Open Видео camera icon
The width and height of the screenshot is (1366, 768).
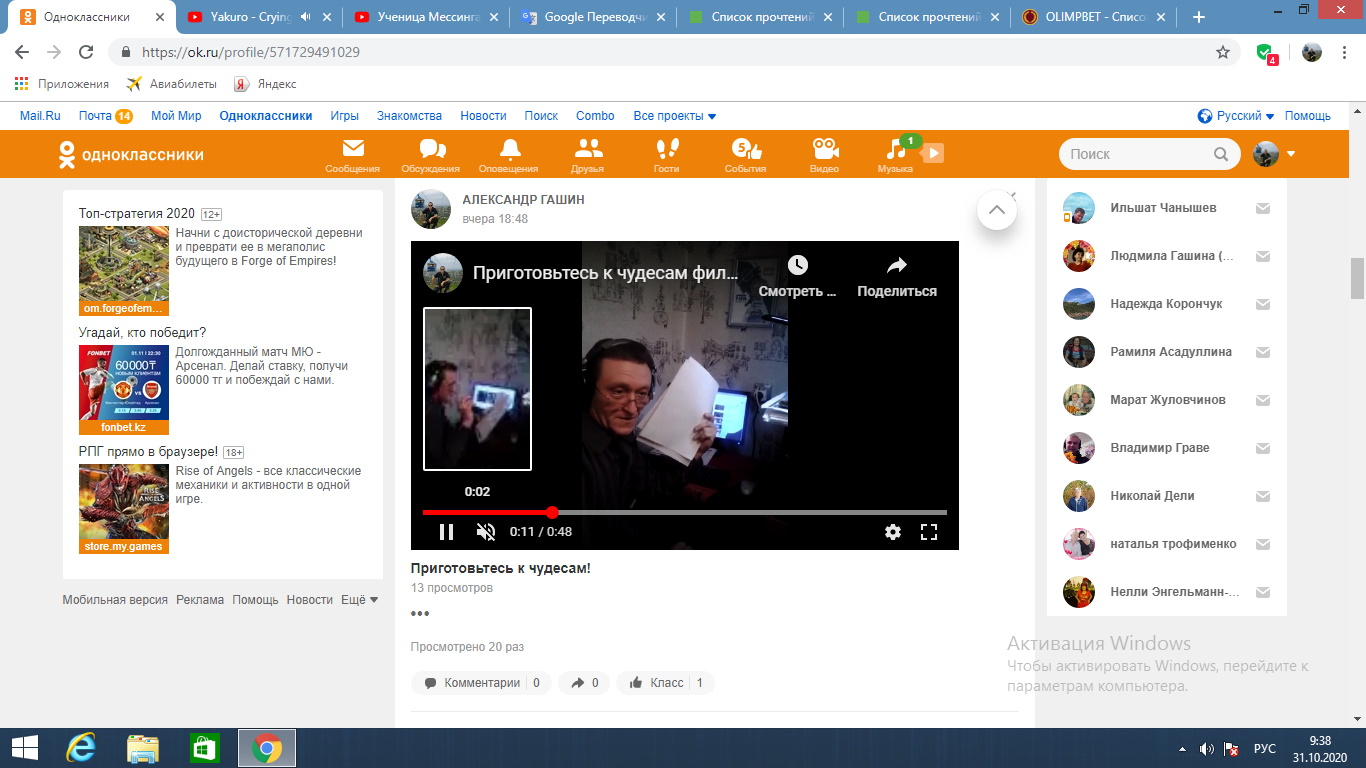pyautogui.click(x=824, y=155)
